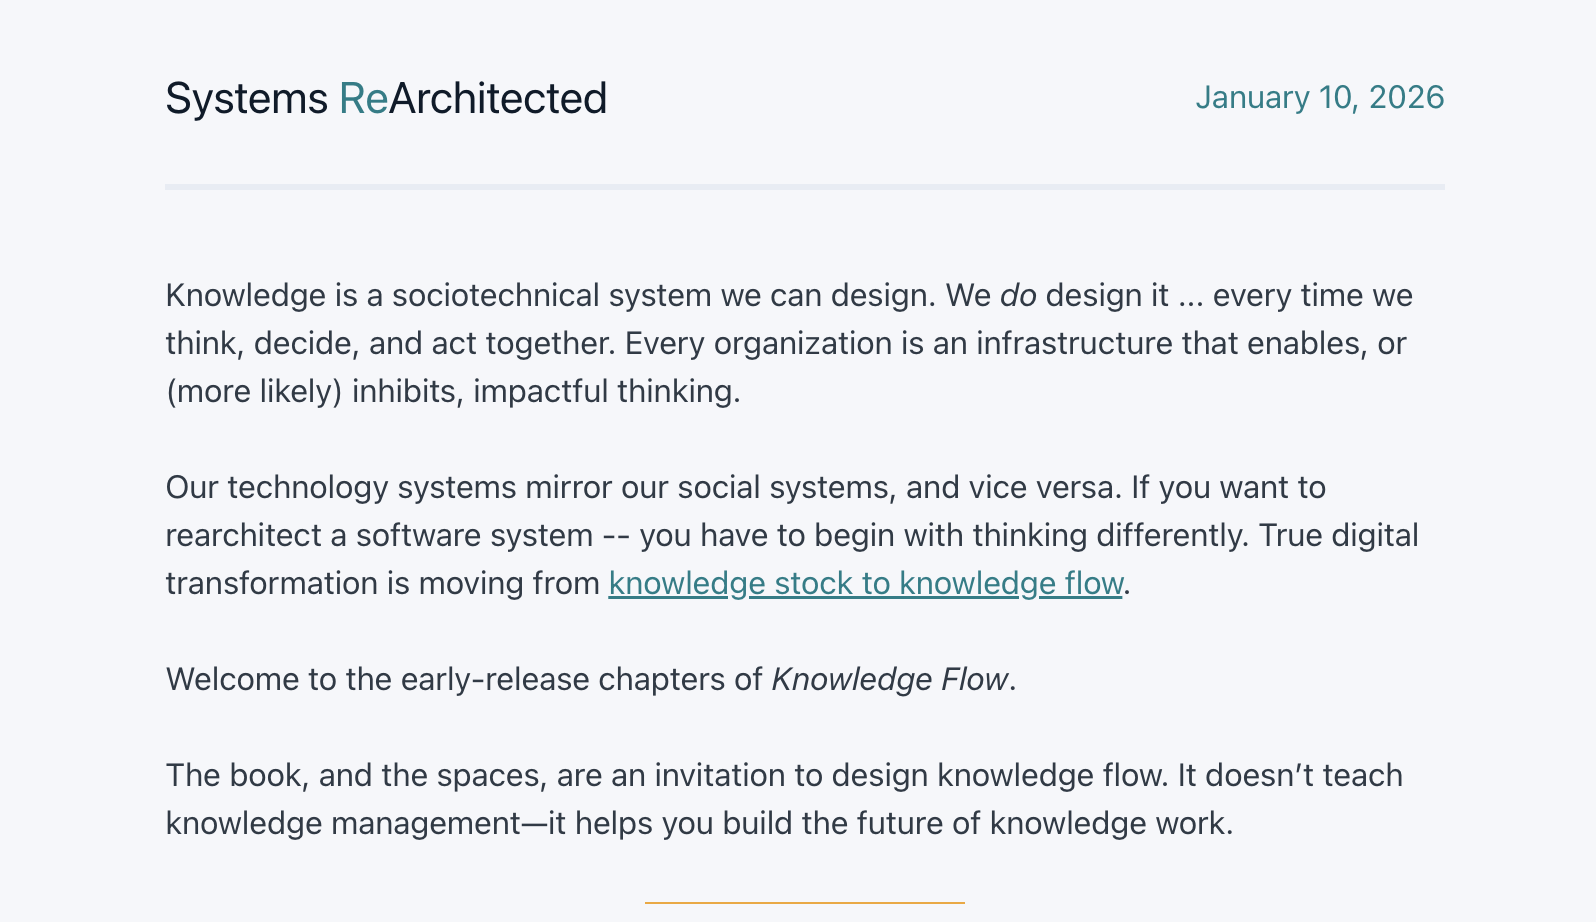
Task: Click the word "rearchitect" in the second paragraph
Action: 243,536
